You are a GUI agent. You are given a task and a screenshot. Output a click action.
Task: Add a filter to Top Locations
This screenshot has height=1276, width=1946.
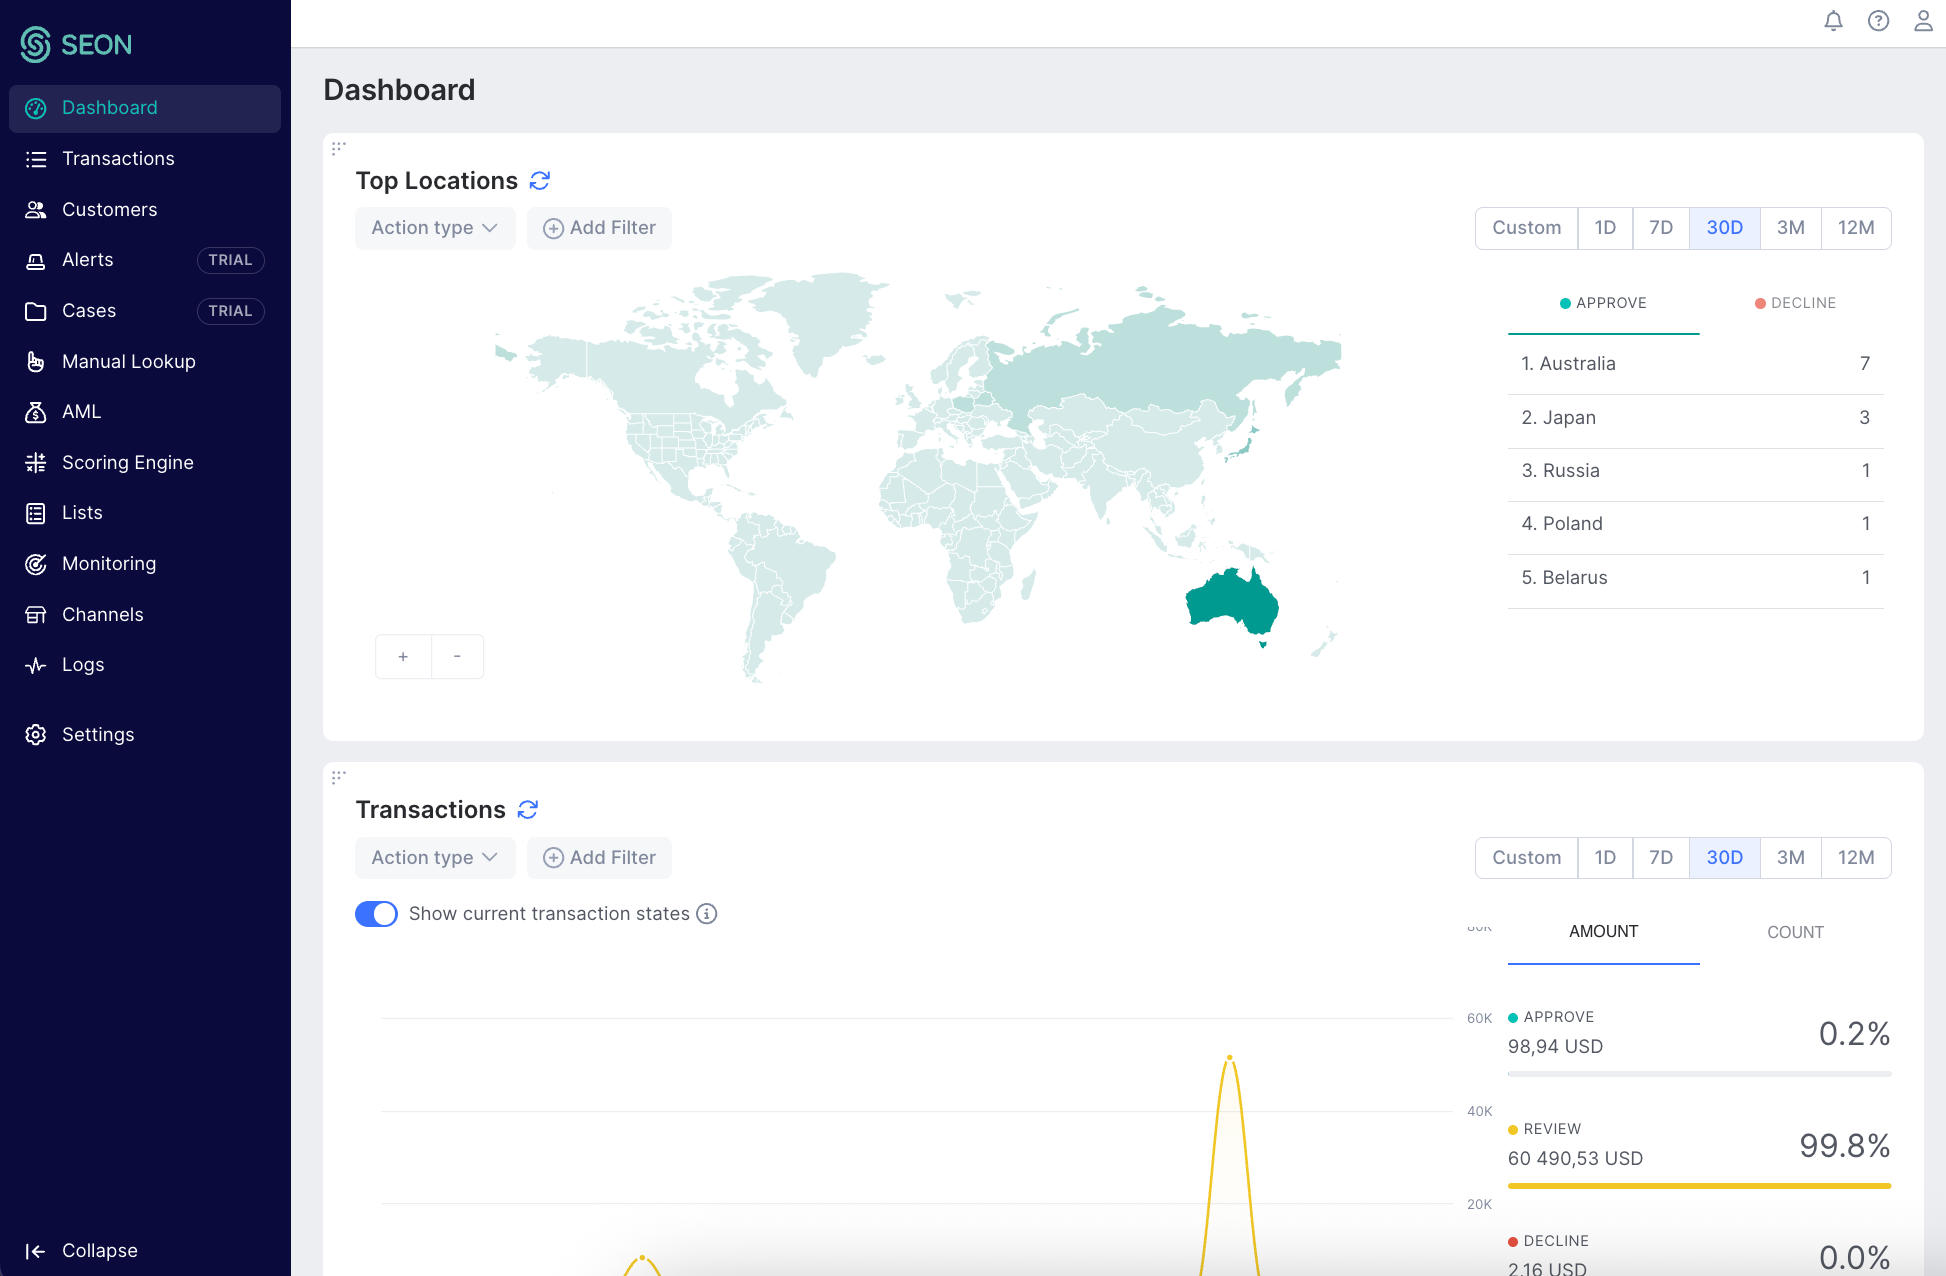(599, 228)
